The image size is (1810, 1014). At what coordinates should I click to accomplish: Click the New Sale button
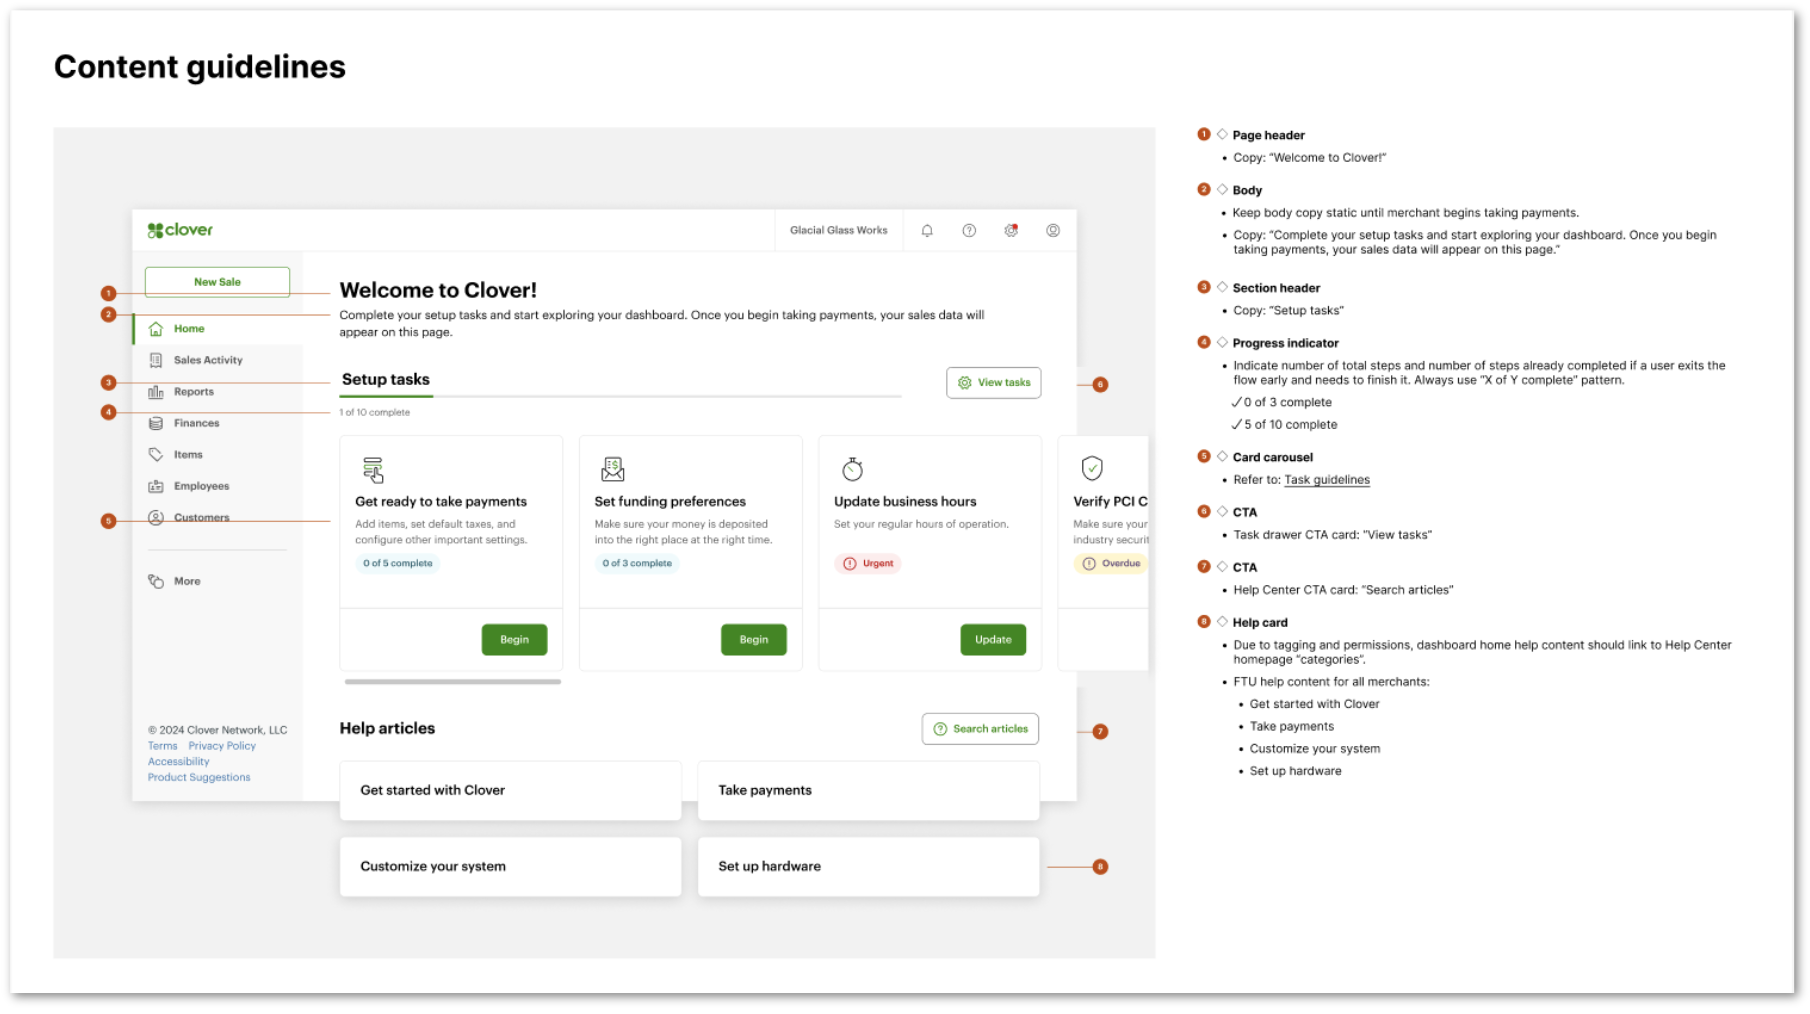pyautogui.click(x=217, y=282)
